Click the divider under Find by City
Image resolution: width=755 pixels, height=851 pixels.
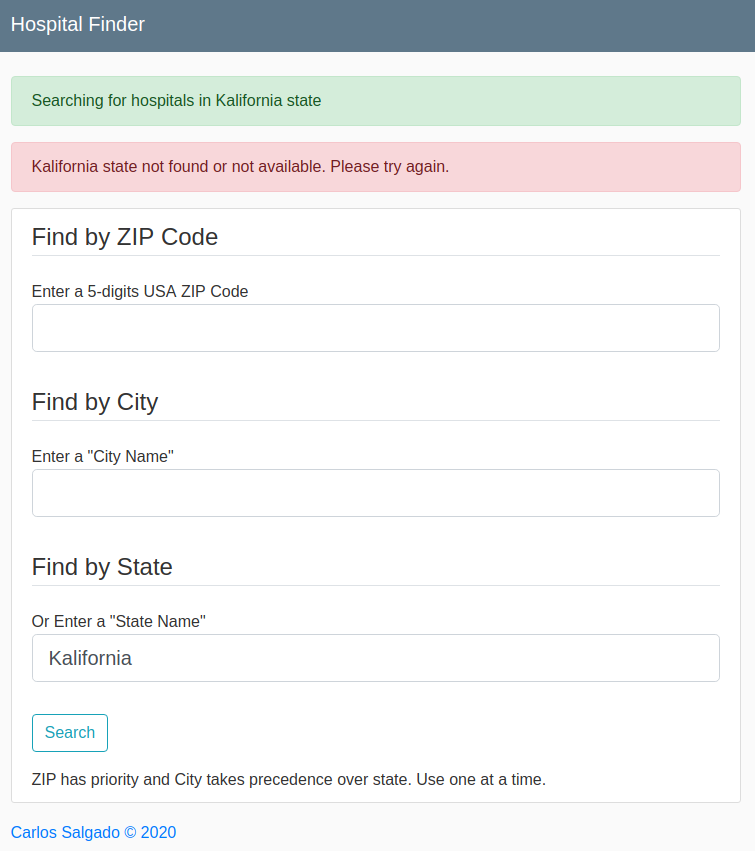point(375,420)
